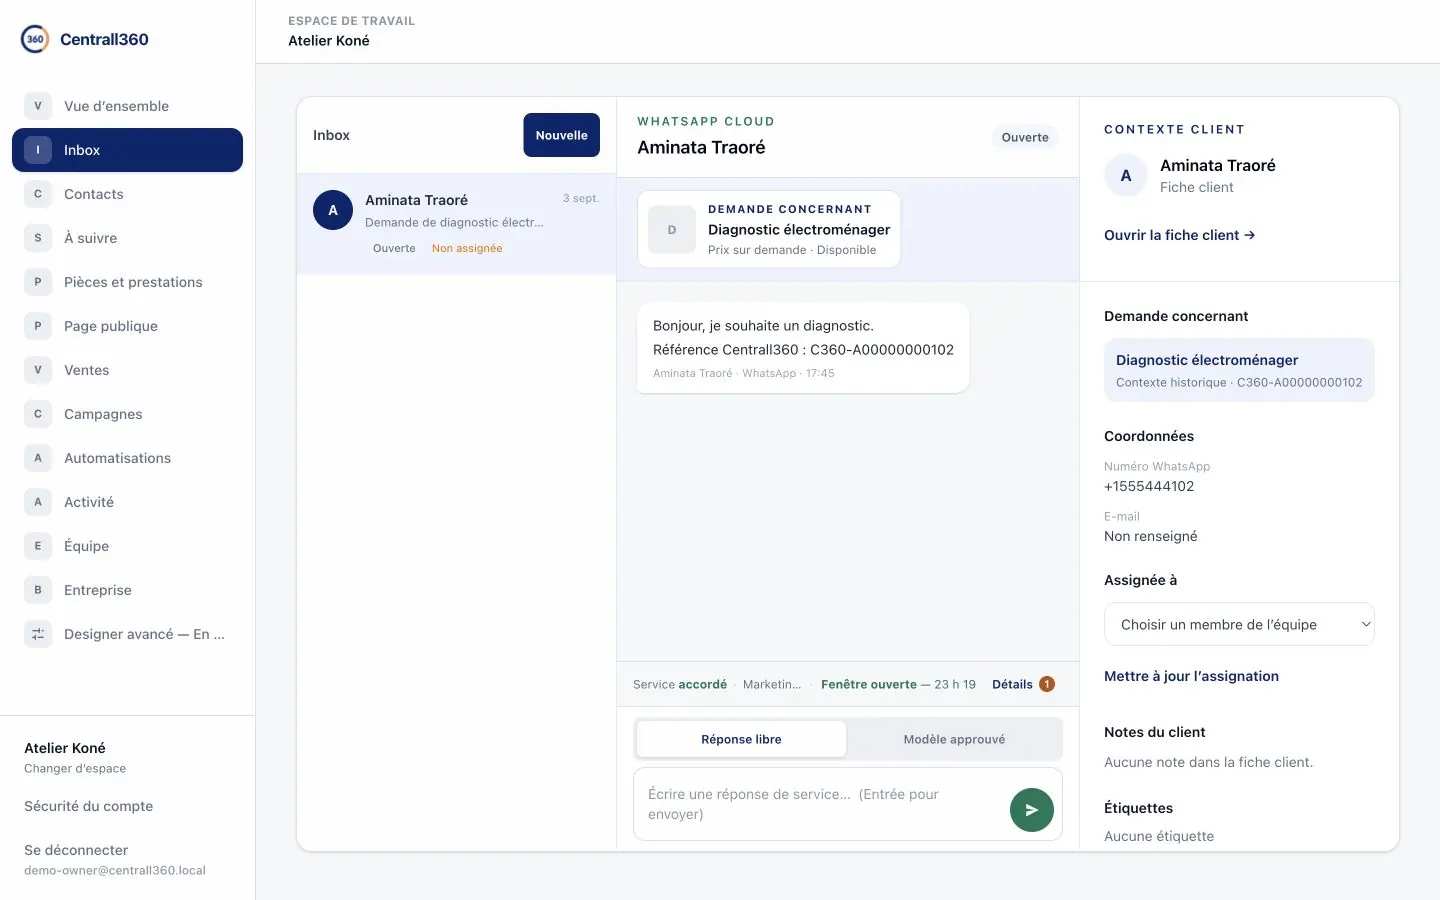Click the Campagnes sidebar letter icon
The width and height of the screenshot is (1440, 900).
pyautogui.click(x=38, y=414)
